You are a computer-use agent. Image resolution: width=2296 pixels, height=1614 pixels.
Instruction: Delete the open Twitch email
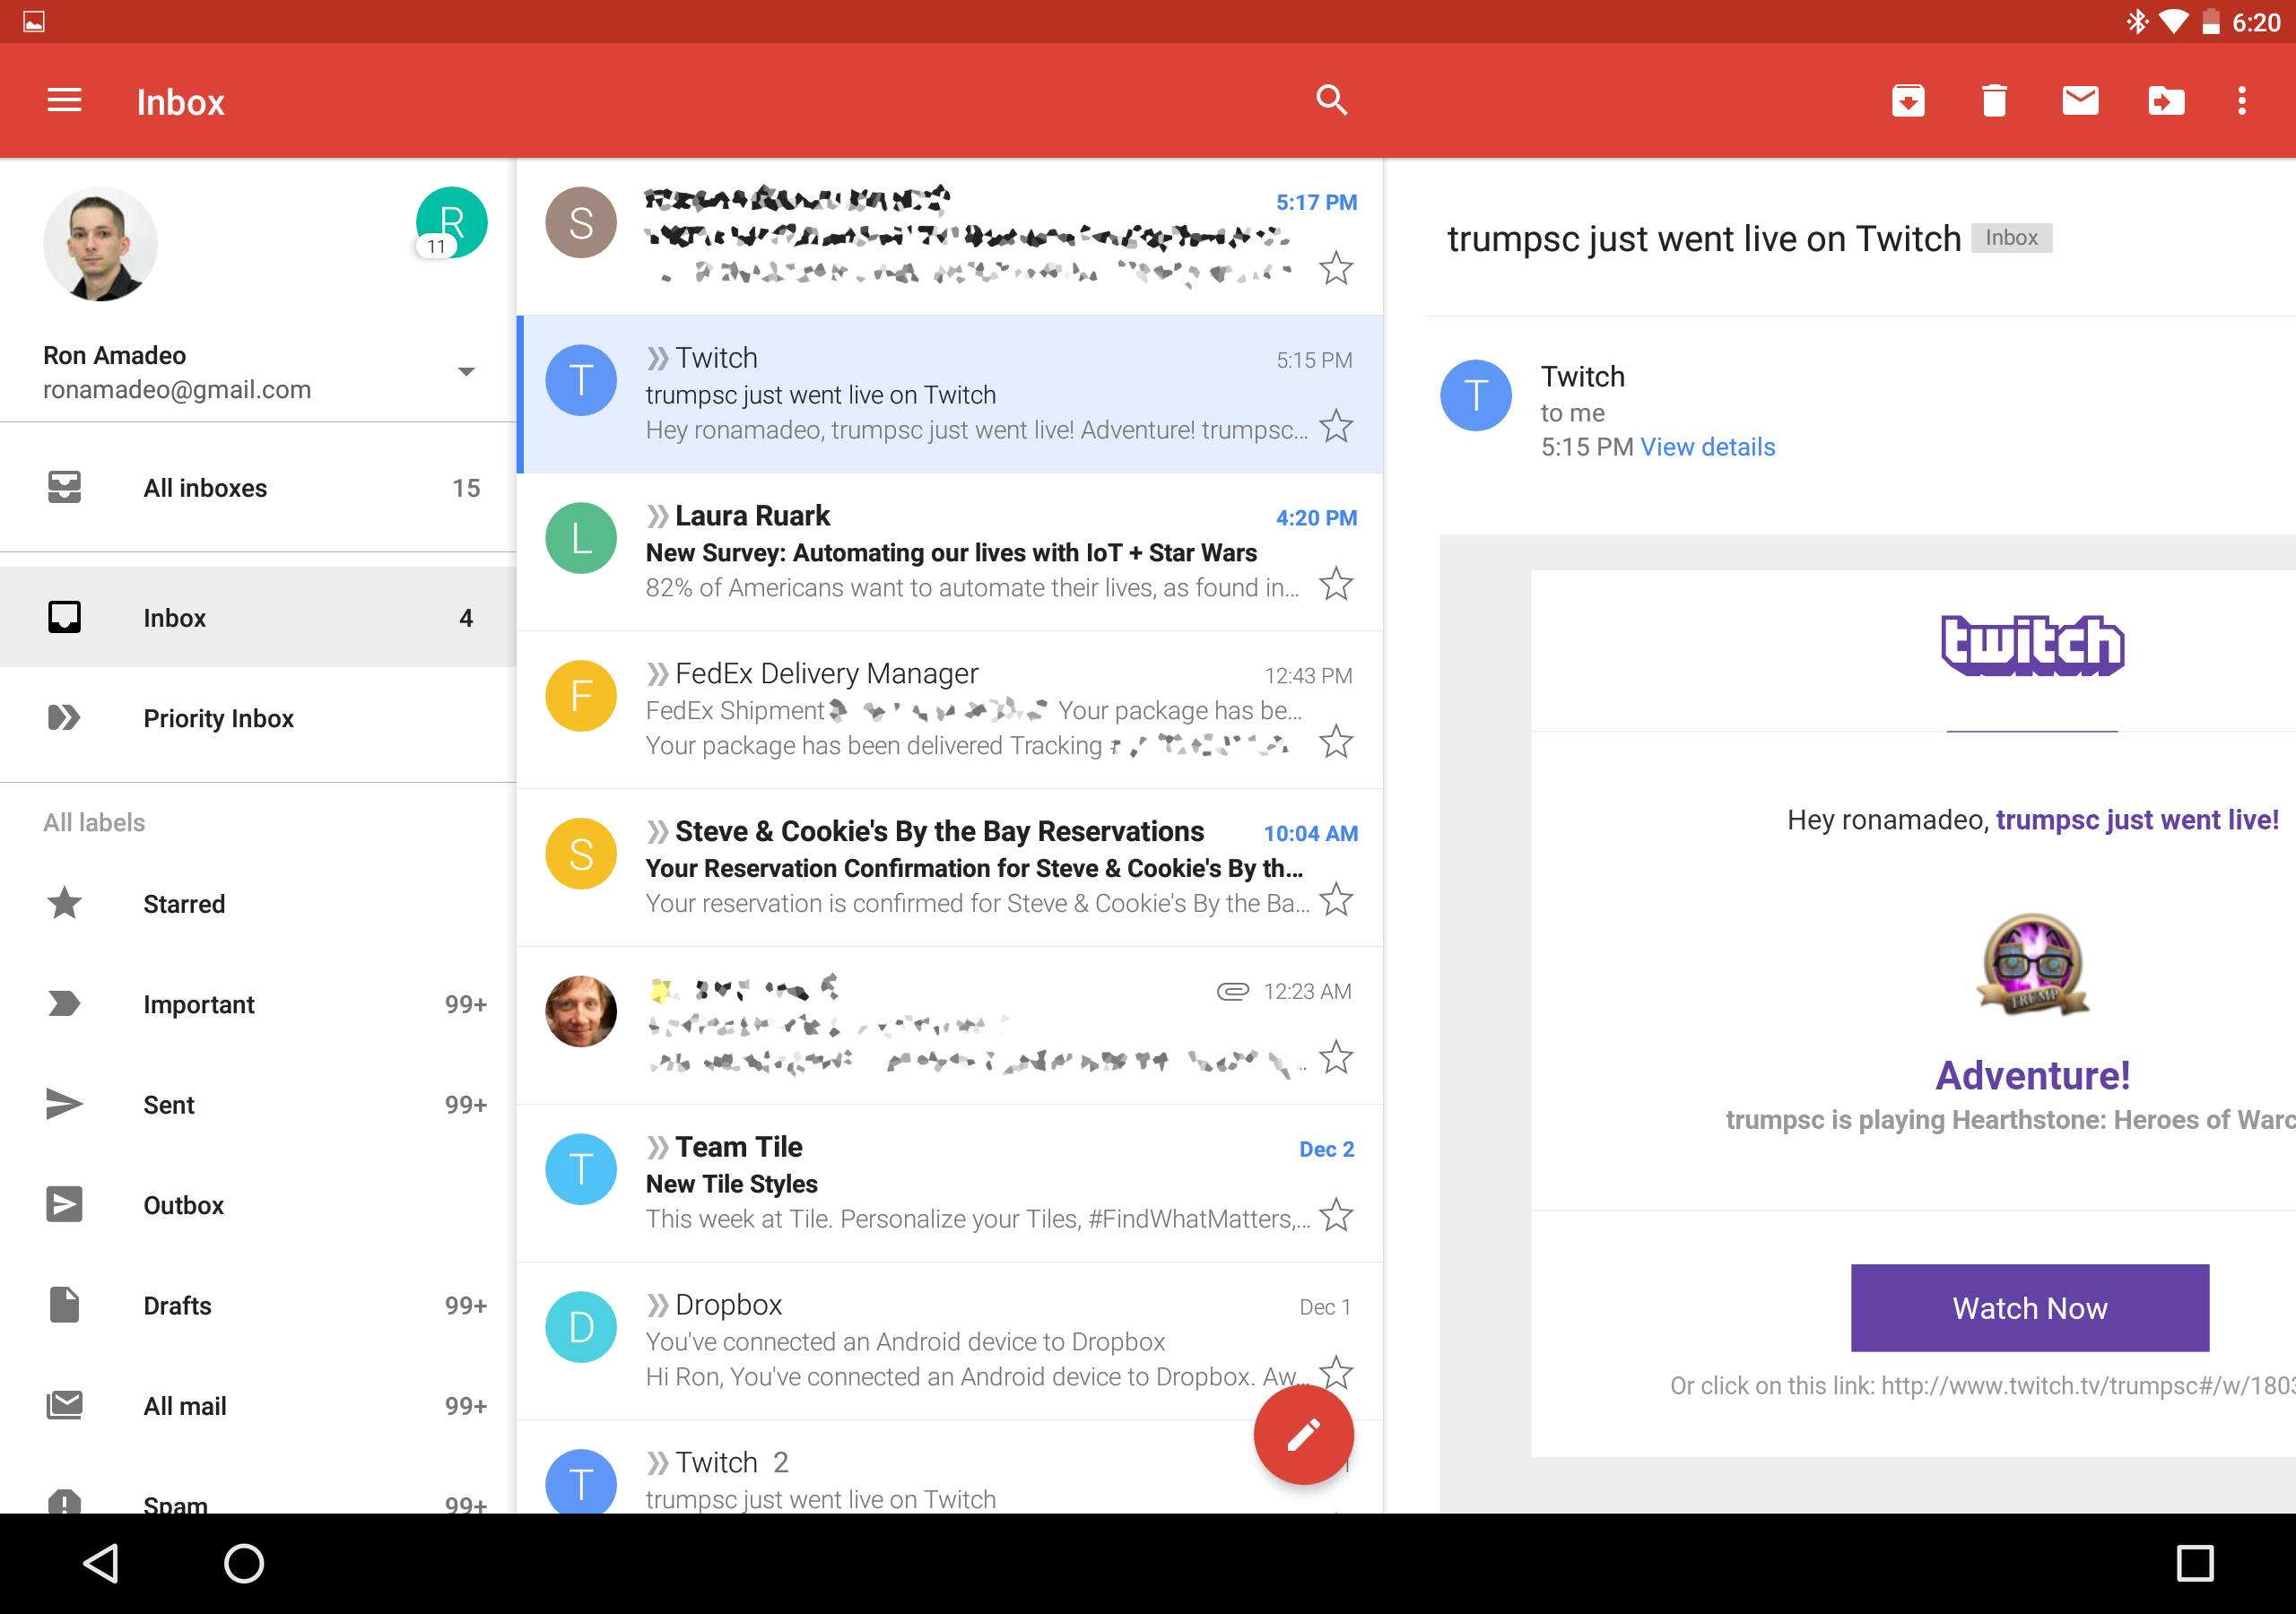click(x=1993, y=101)
